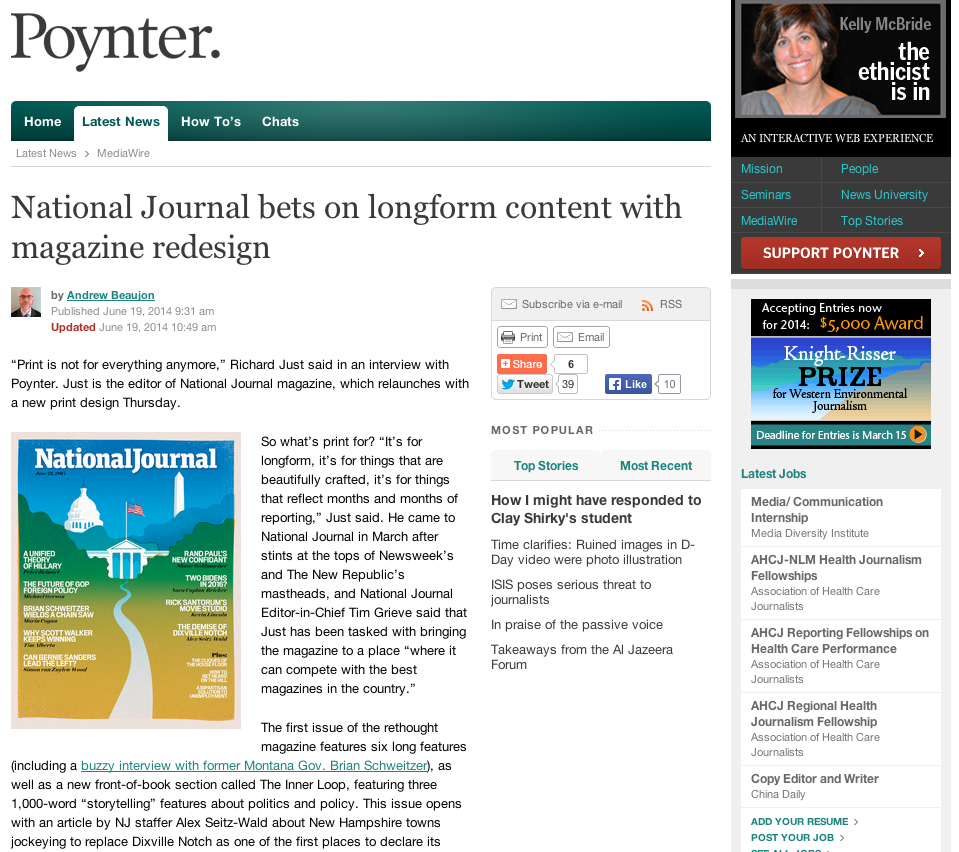The width and height of the screenshot is (959, 852).
Task: Open Andrew Beaujon author link
Action: point(111,295)
